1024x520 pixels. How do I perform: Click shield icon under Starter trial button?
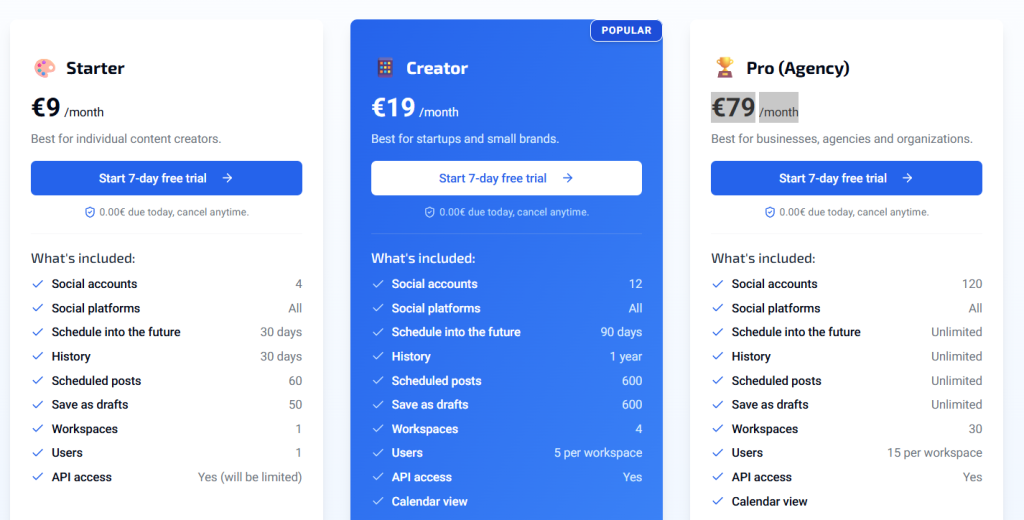90,212
